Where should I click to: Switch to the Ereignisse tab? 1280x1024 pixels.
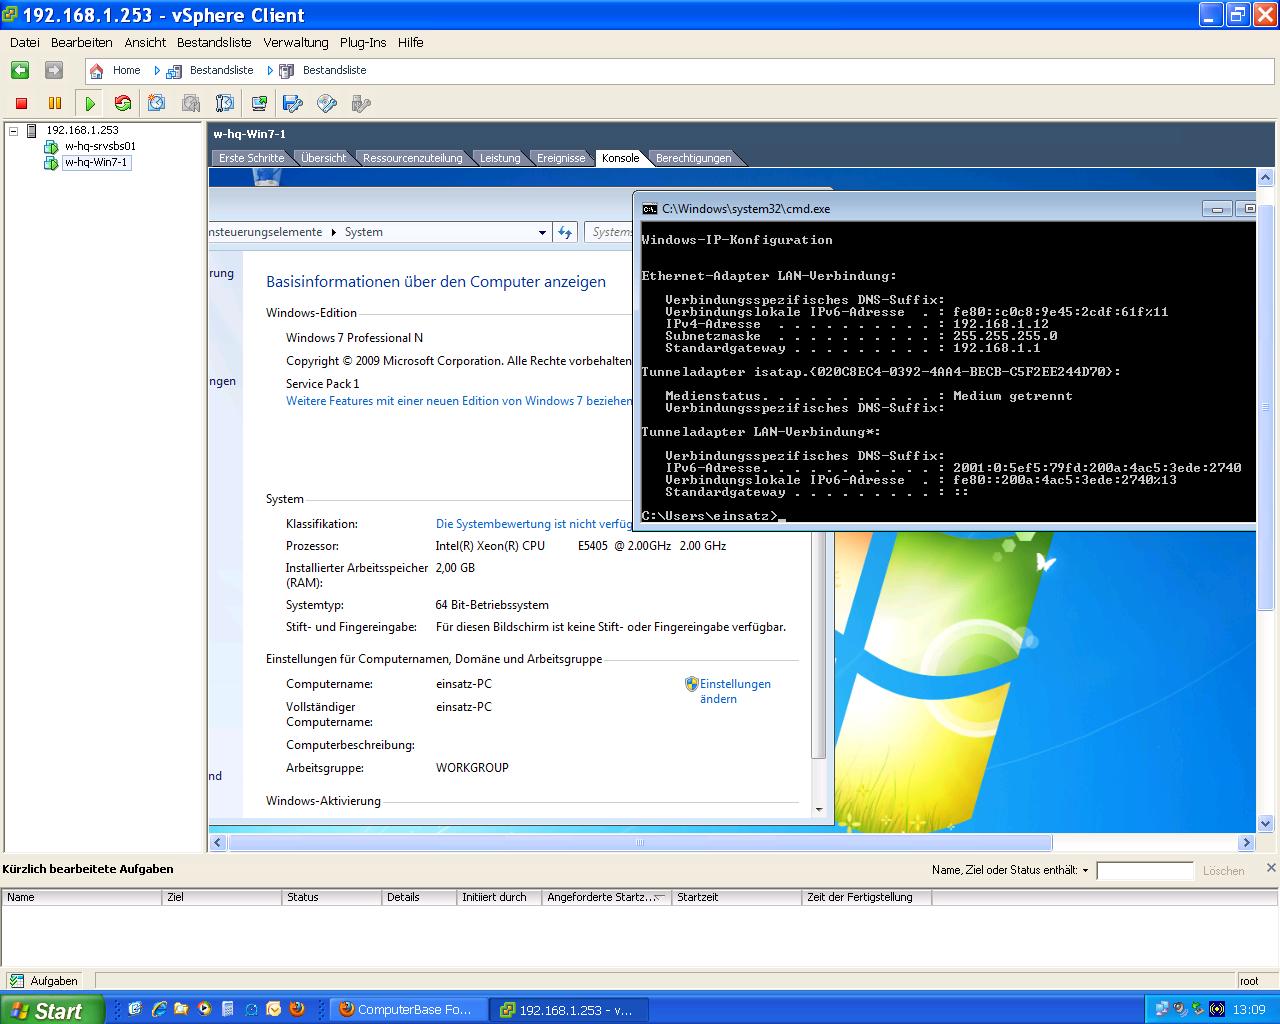(561, 158)
